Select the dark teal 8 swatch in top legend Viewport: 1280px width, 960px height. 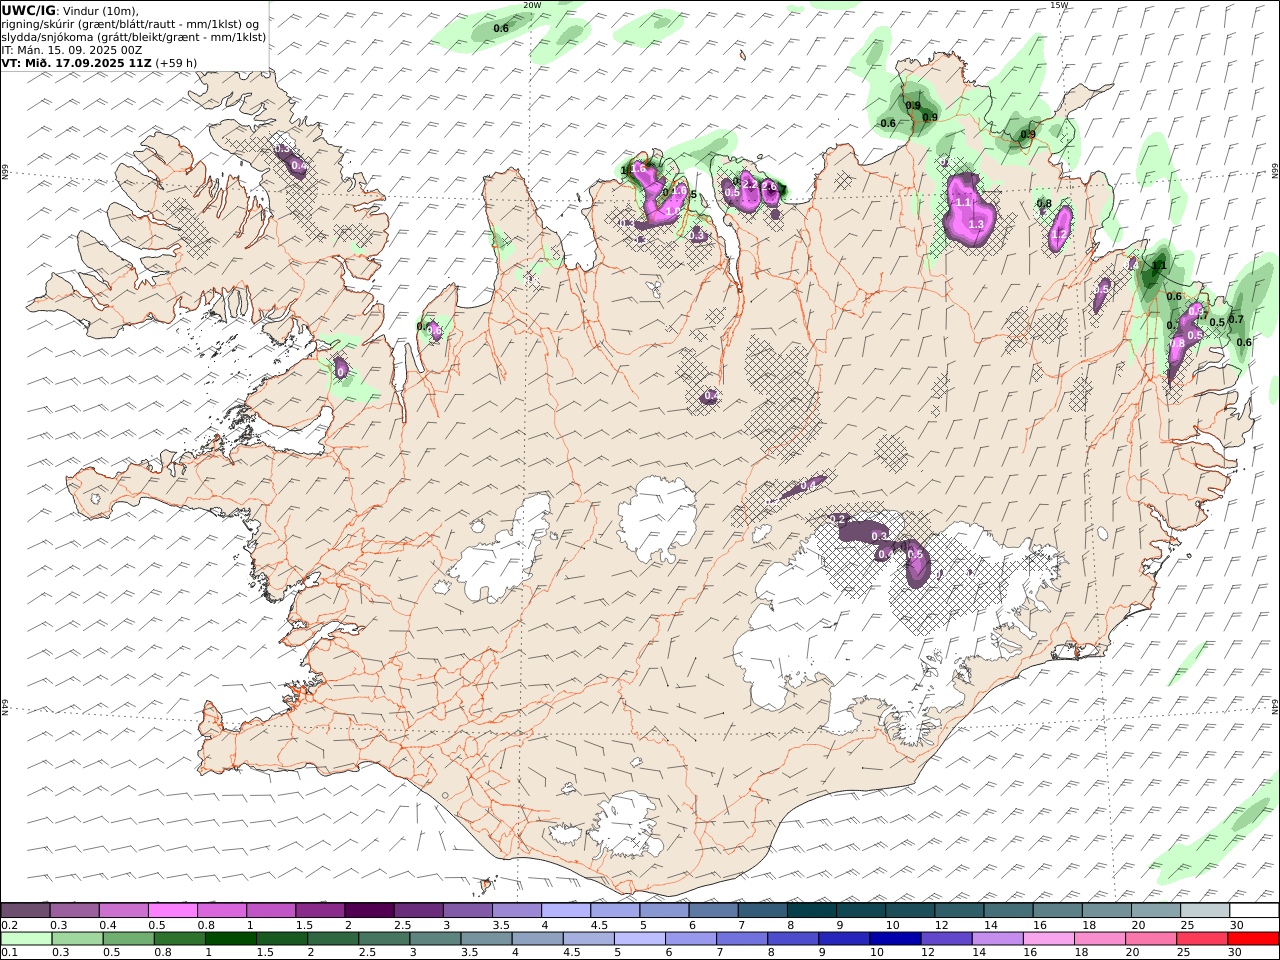coord(812,910)
